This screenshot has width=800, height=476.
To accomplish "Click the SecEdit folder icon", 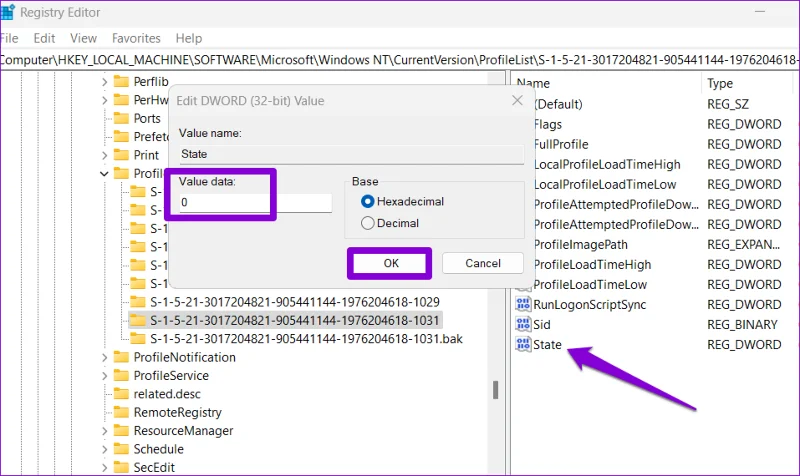I will [121, 467].
